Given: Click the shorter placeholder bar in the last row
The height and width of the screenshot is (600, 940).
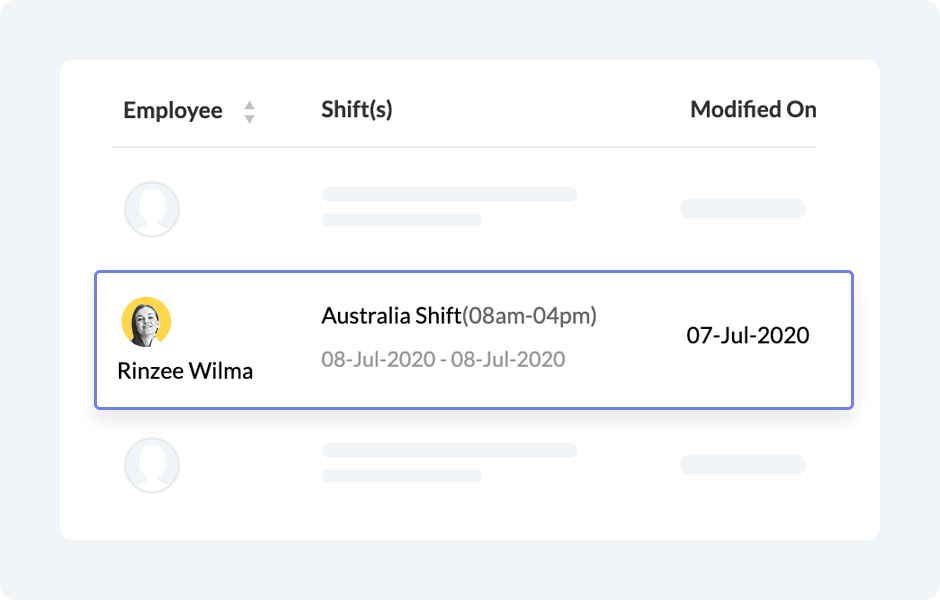Looking at the screenshot, I should 401,476.
